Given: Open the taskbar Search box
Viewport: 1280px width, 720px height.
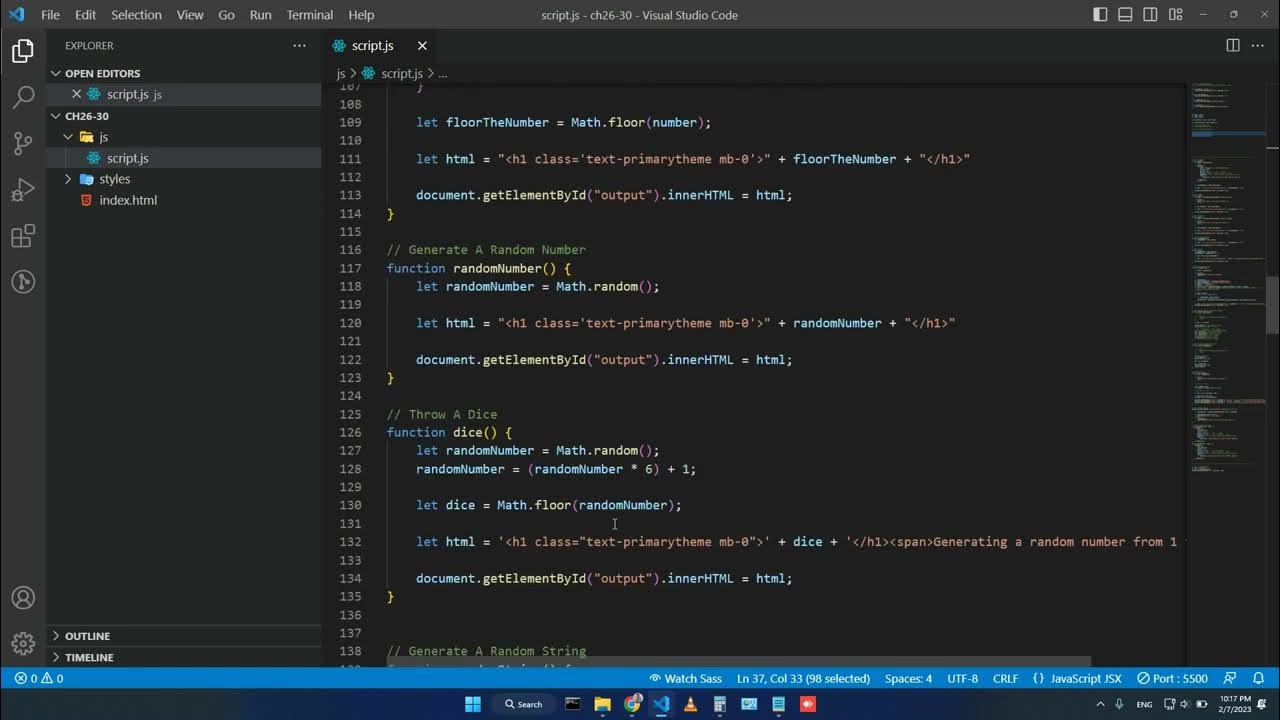Looking at the screenshot, I should pos(523,704).
